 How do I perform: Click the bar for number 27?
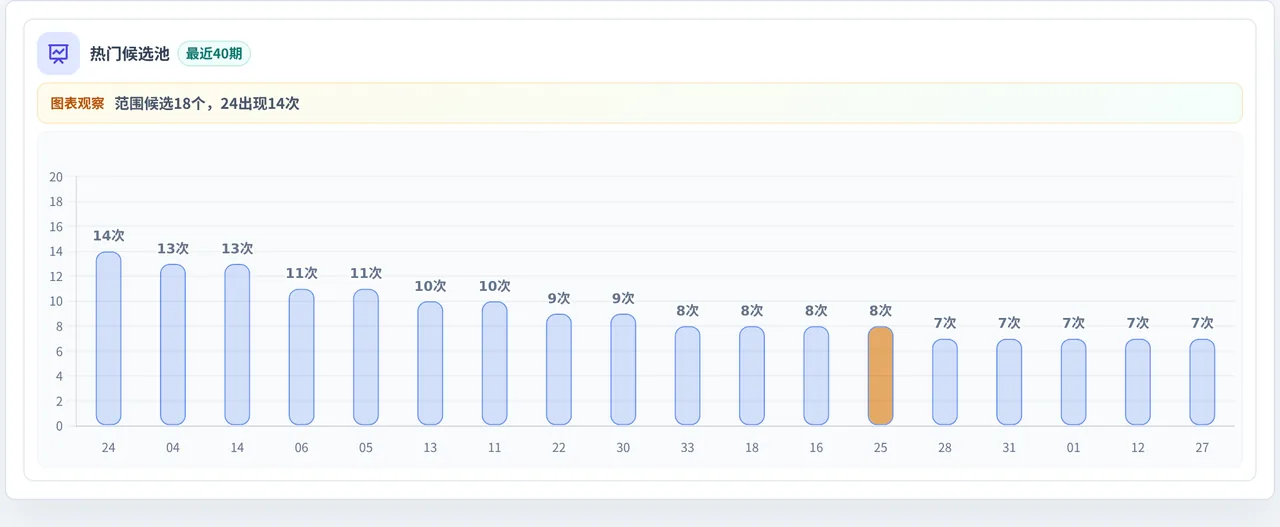1202,382
